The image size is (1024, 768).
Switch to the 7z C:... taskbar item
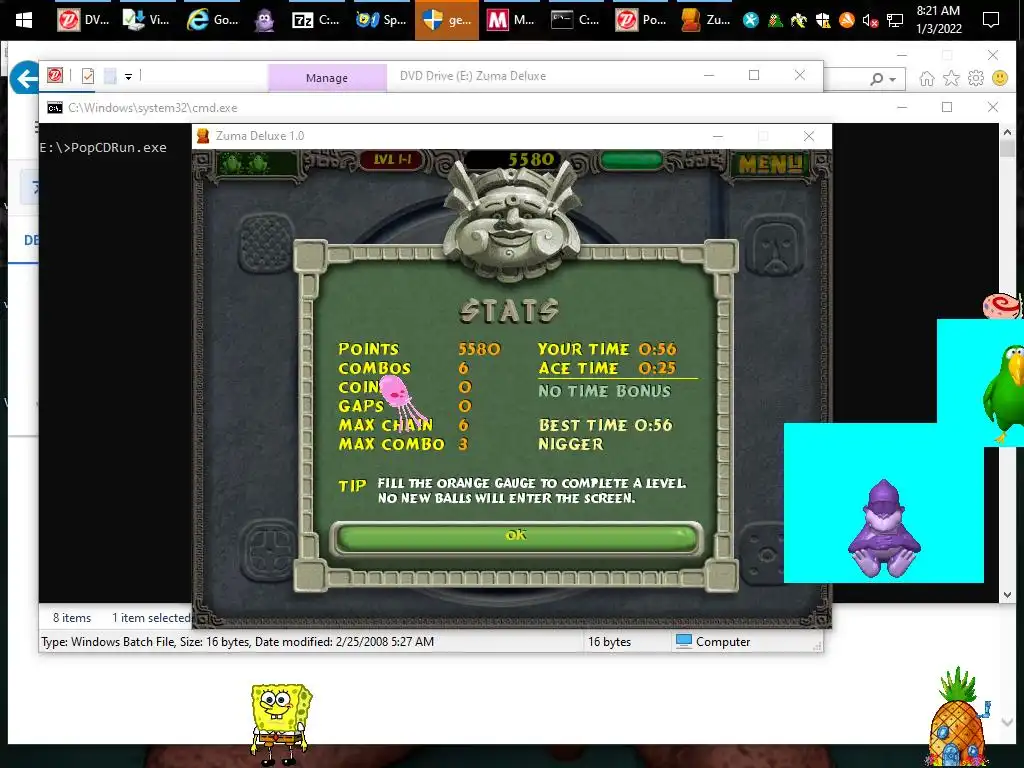click(316, 20)
